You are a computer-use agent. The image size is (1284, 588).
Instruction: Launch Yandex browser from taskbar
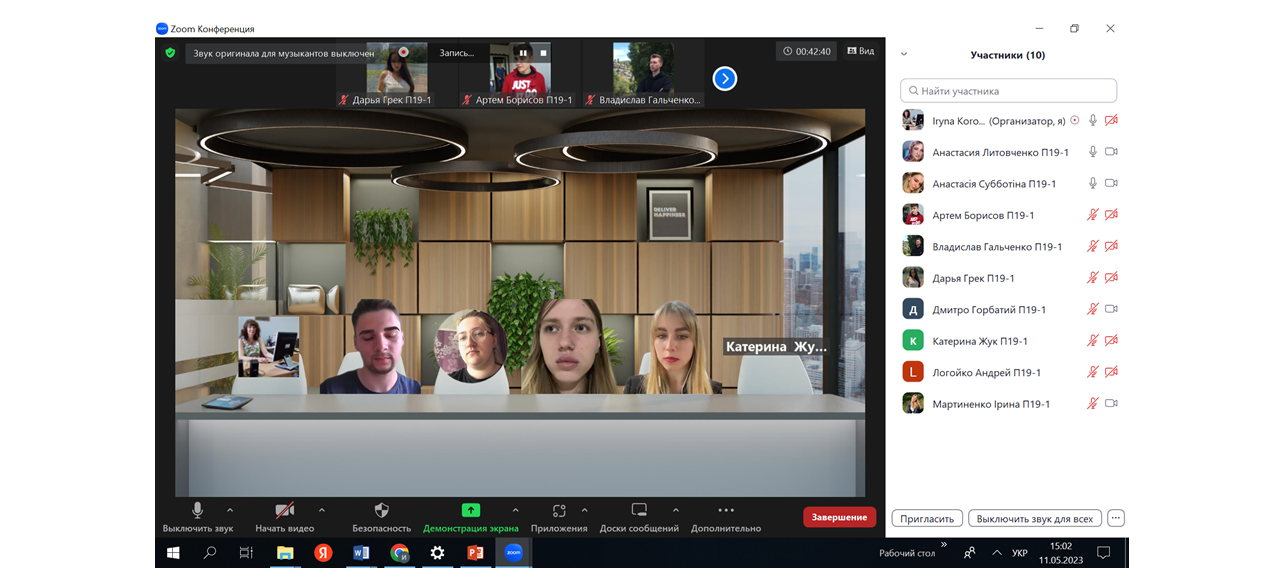(x=323, y=552)
